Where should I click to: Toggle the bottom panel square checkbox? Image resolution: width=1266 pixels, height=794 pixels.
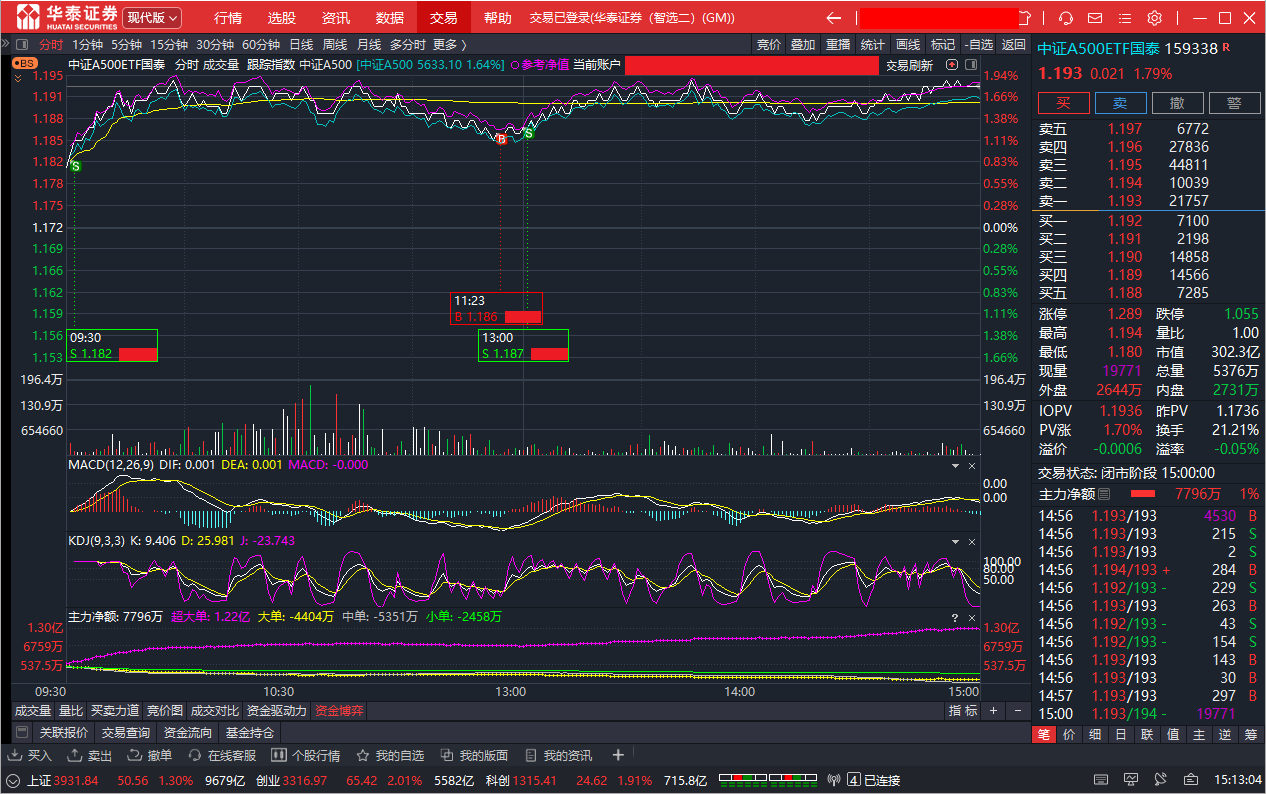(x=22, y=732)
